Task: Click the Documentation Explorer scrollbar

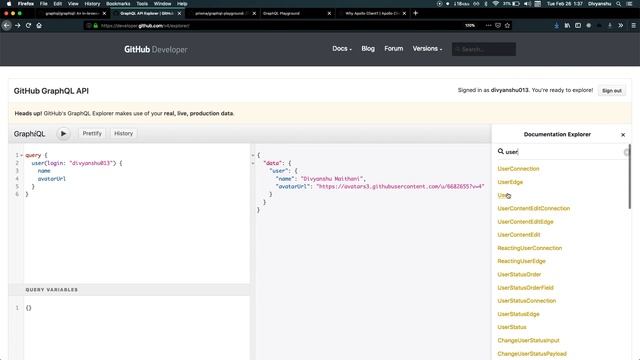Action: tap(629, 176)
